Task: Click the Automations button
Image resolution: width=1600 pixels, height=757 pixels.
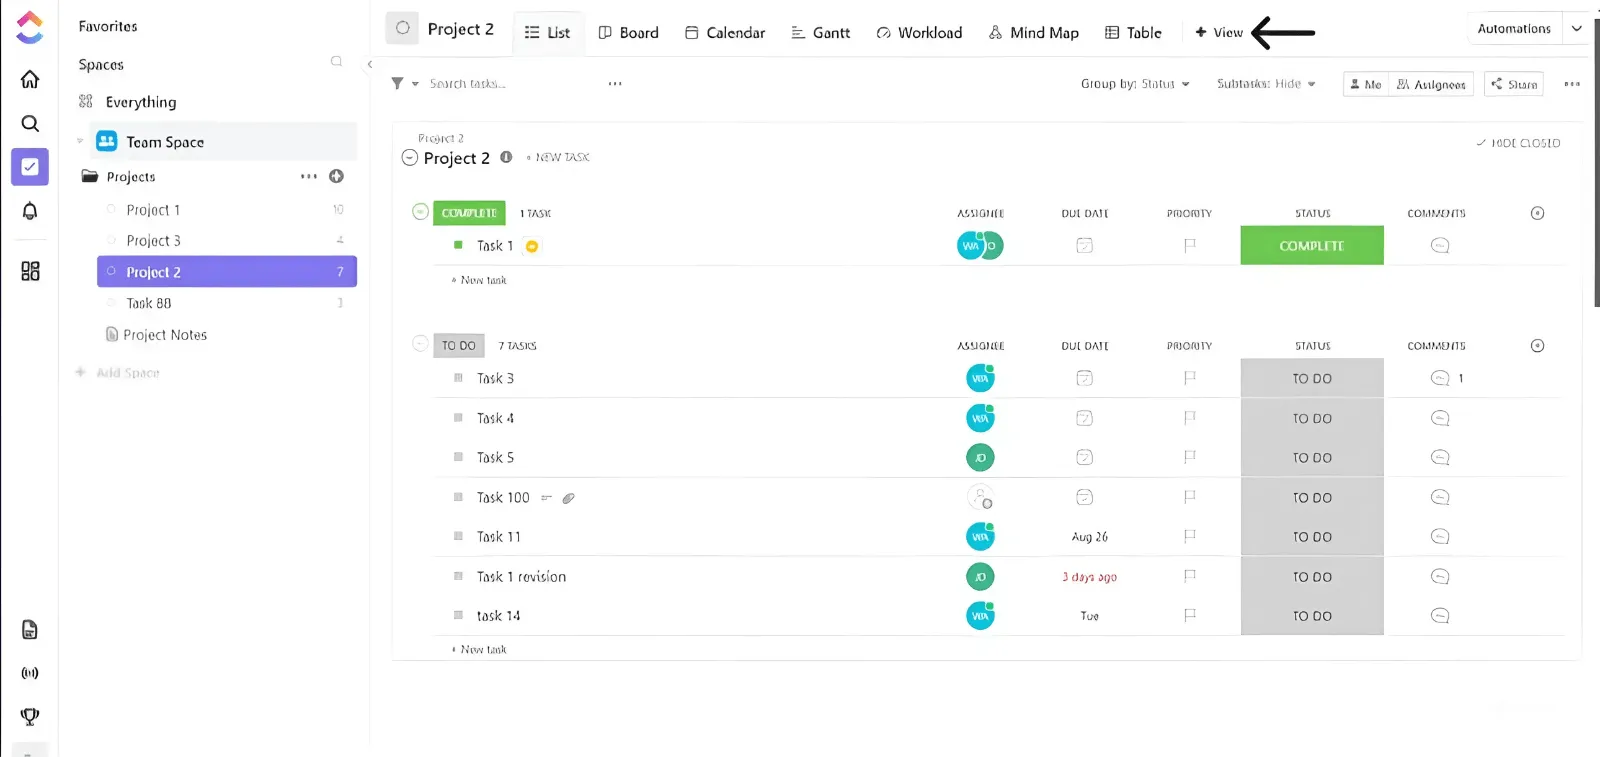Action: (1514, 29)
